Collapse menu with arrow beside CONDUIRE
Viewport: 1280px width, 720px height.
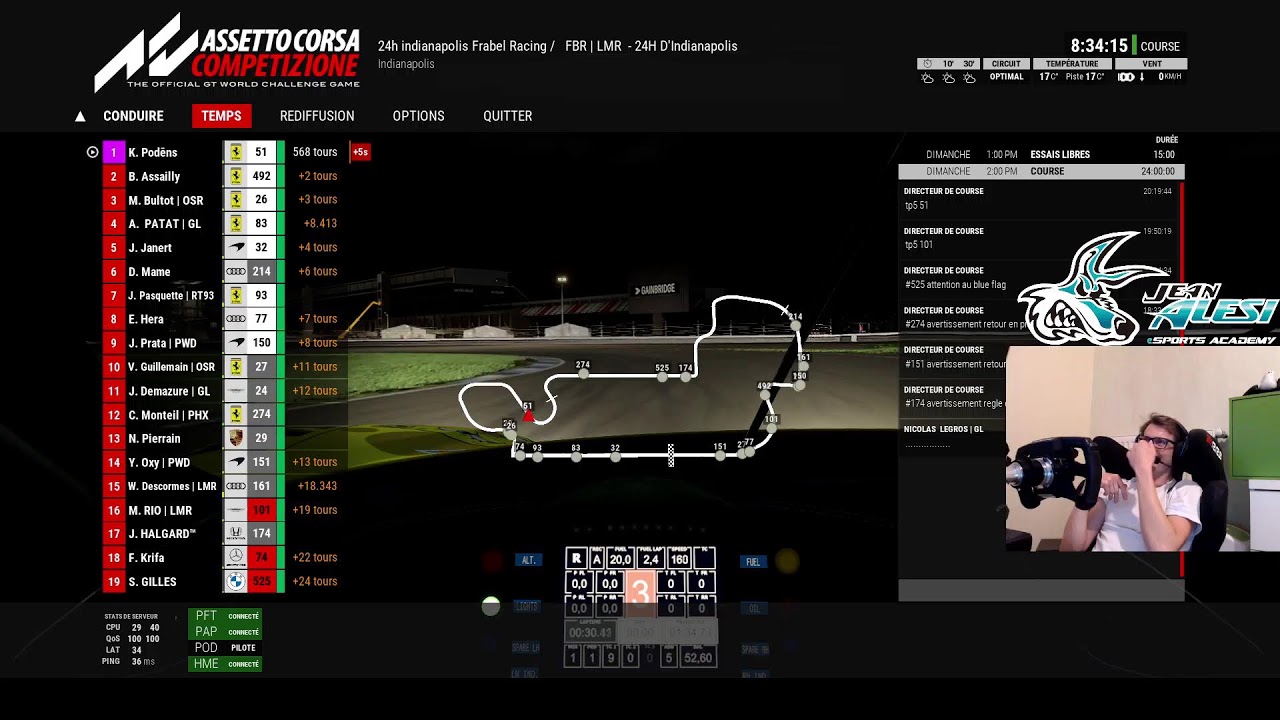[x=80, y=116]
